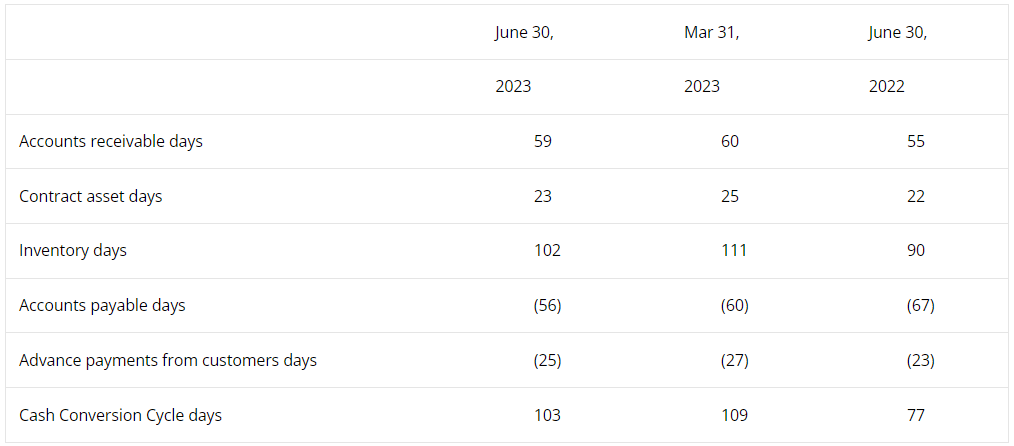Select inventory days value 90
The image size is (1014, 446).
point(916,251)
